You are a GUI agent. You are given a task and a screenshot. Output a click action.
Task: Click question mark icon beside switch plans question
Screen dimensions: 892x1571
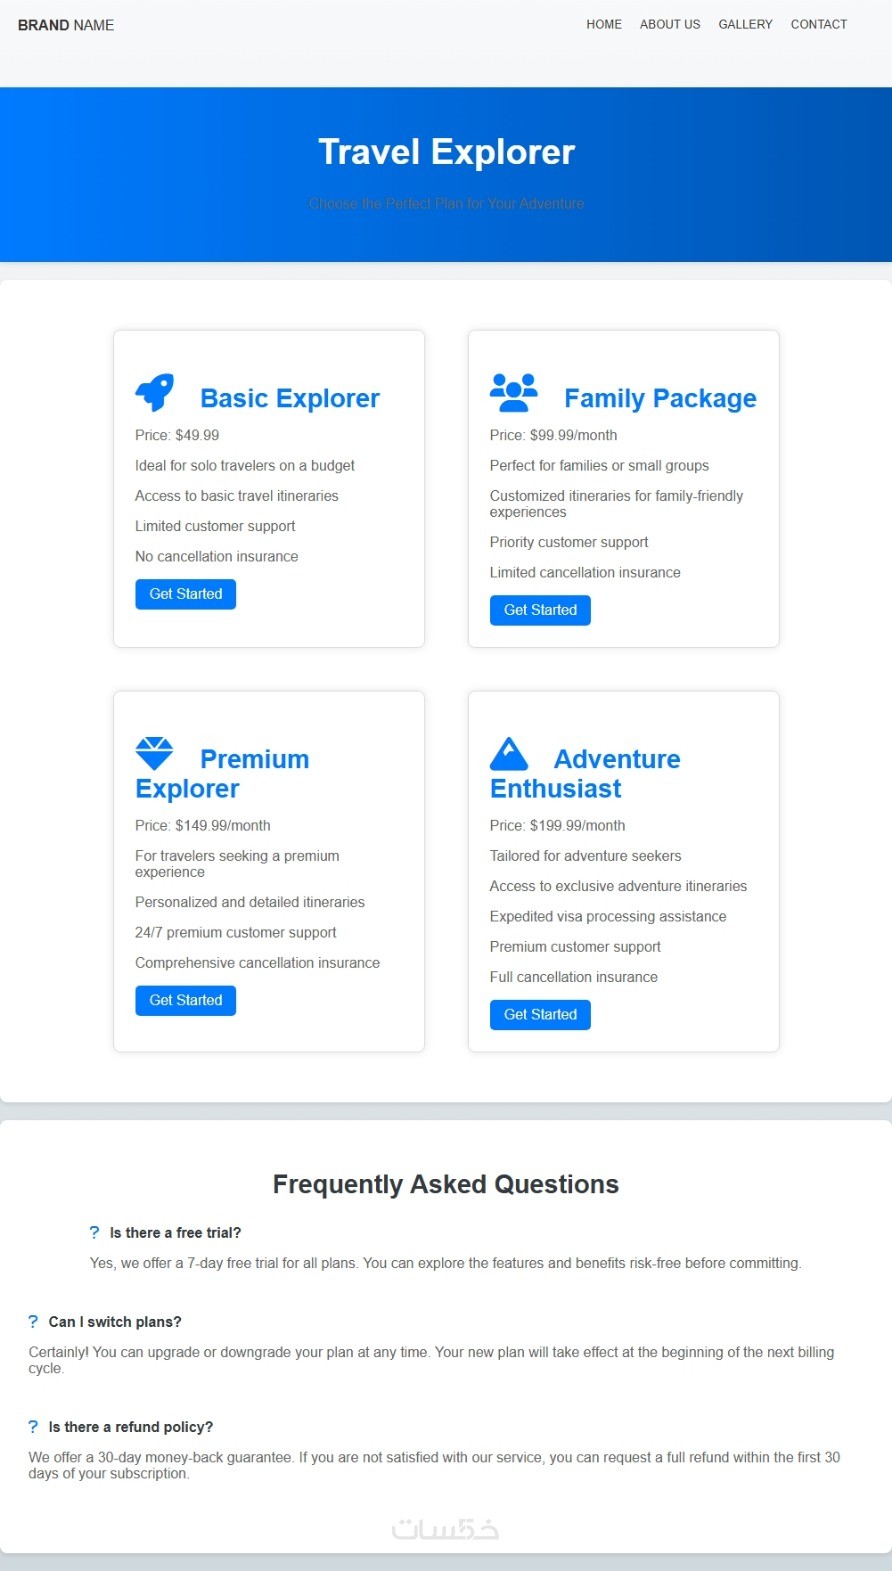(x=33, y=1322)
